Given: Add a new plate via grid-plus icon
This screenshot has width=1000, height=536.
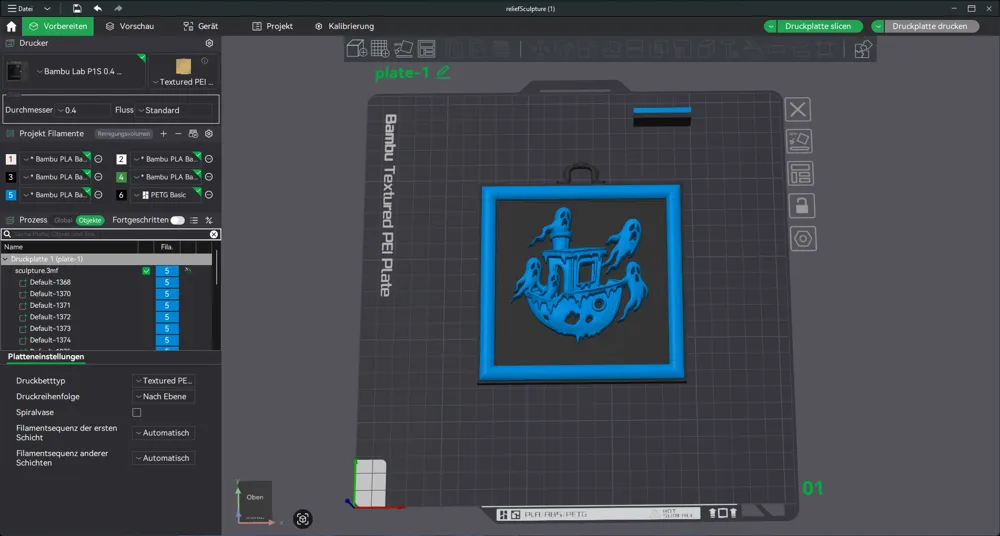Looking at the screenshot, I should pos(380,48).
